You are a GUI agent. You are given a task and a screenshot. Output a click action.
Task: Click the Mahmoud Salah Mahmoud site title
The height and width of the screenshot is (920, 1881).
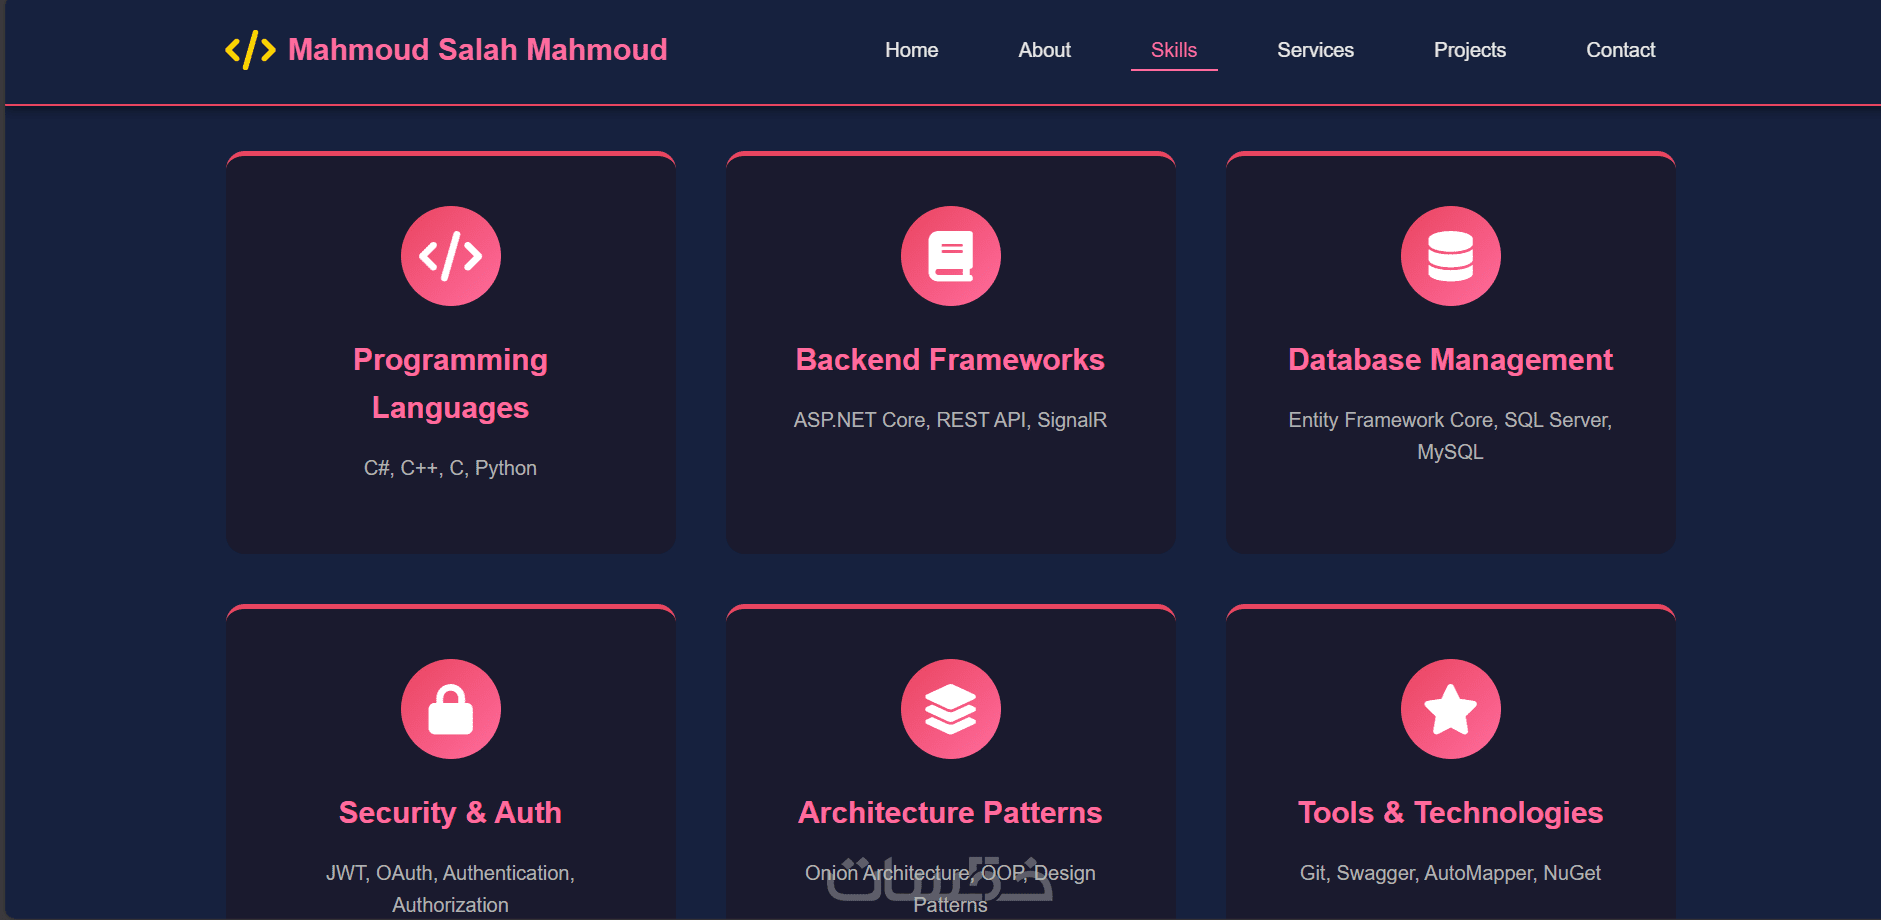click(478, 50)
